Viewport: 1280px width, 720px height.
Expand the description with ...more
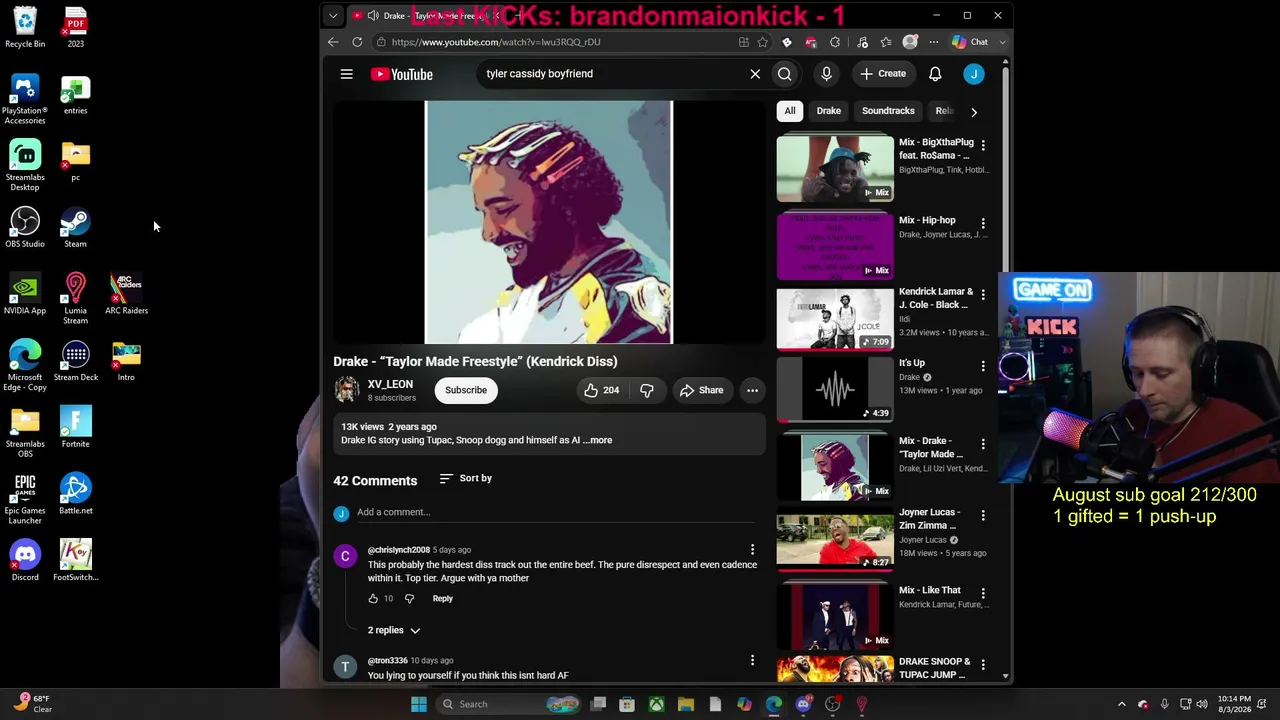(597, 440)
